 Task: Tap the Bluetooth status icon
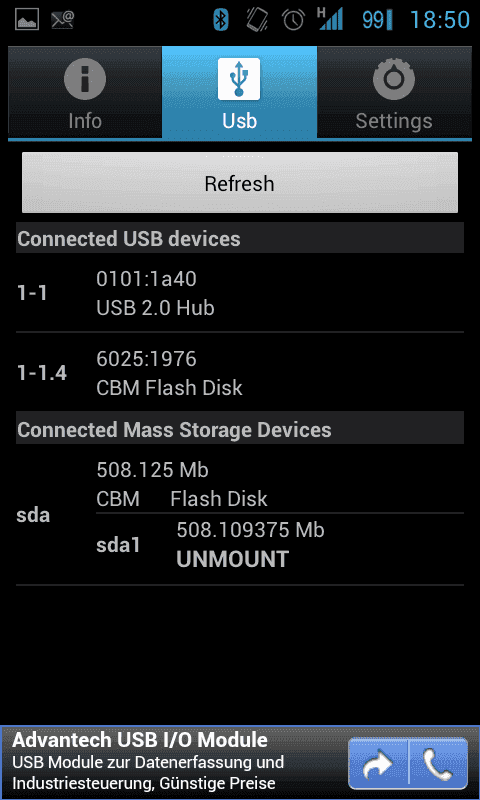221,20
